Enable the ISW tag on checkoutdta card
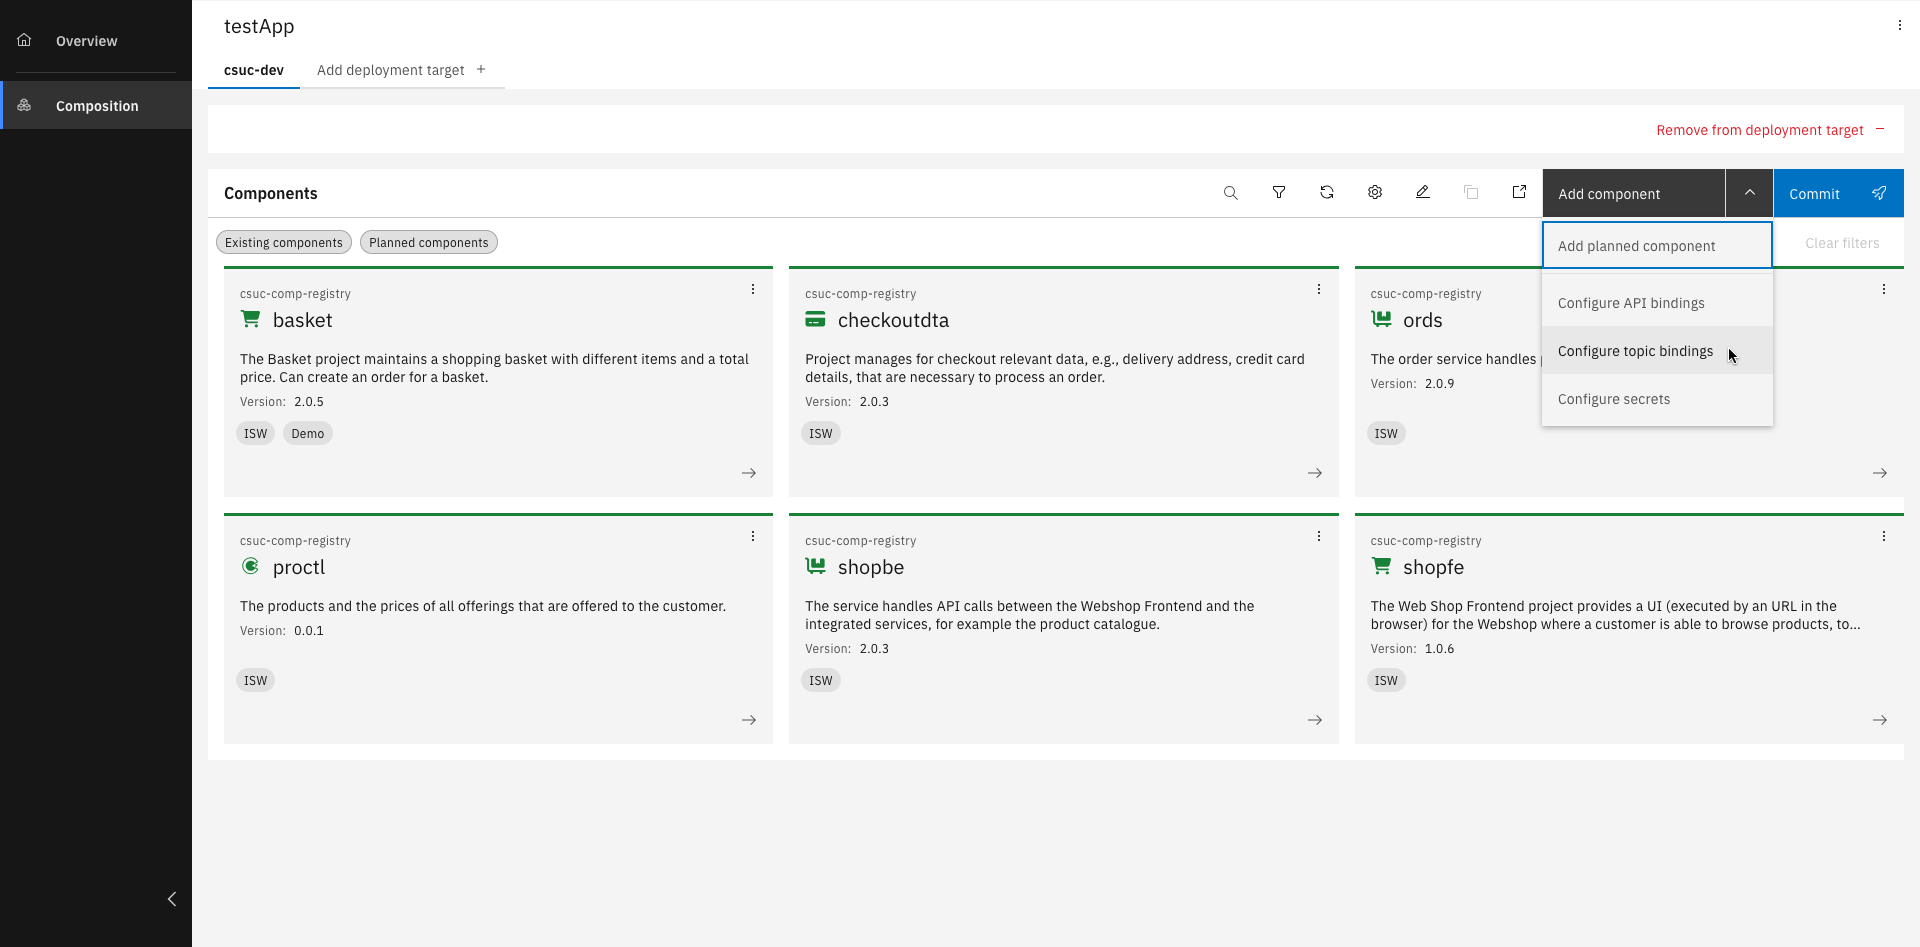The width and height of the screenshot is (1920, 947). pos(820,433)
